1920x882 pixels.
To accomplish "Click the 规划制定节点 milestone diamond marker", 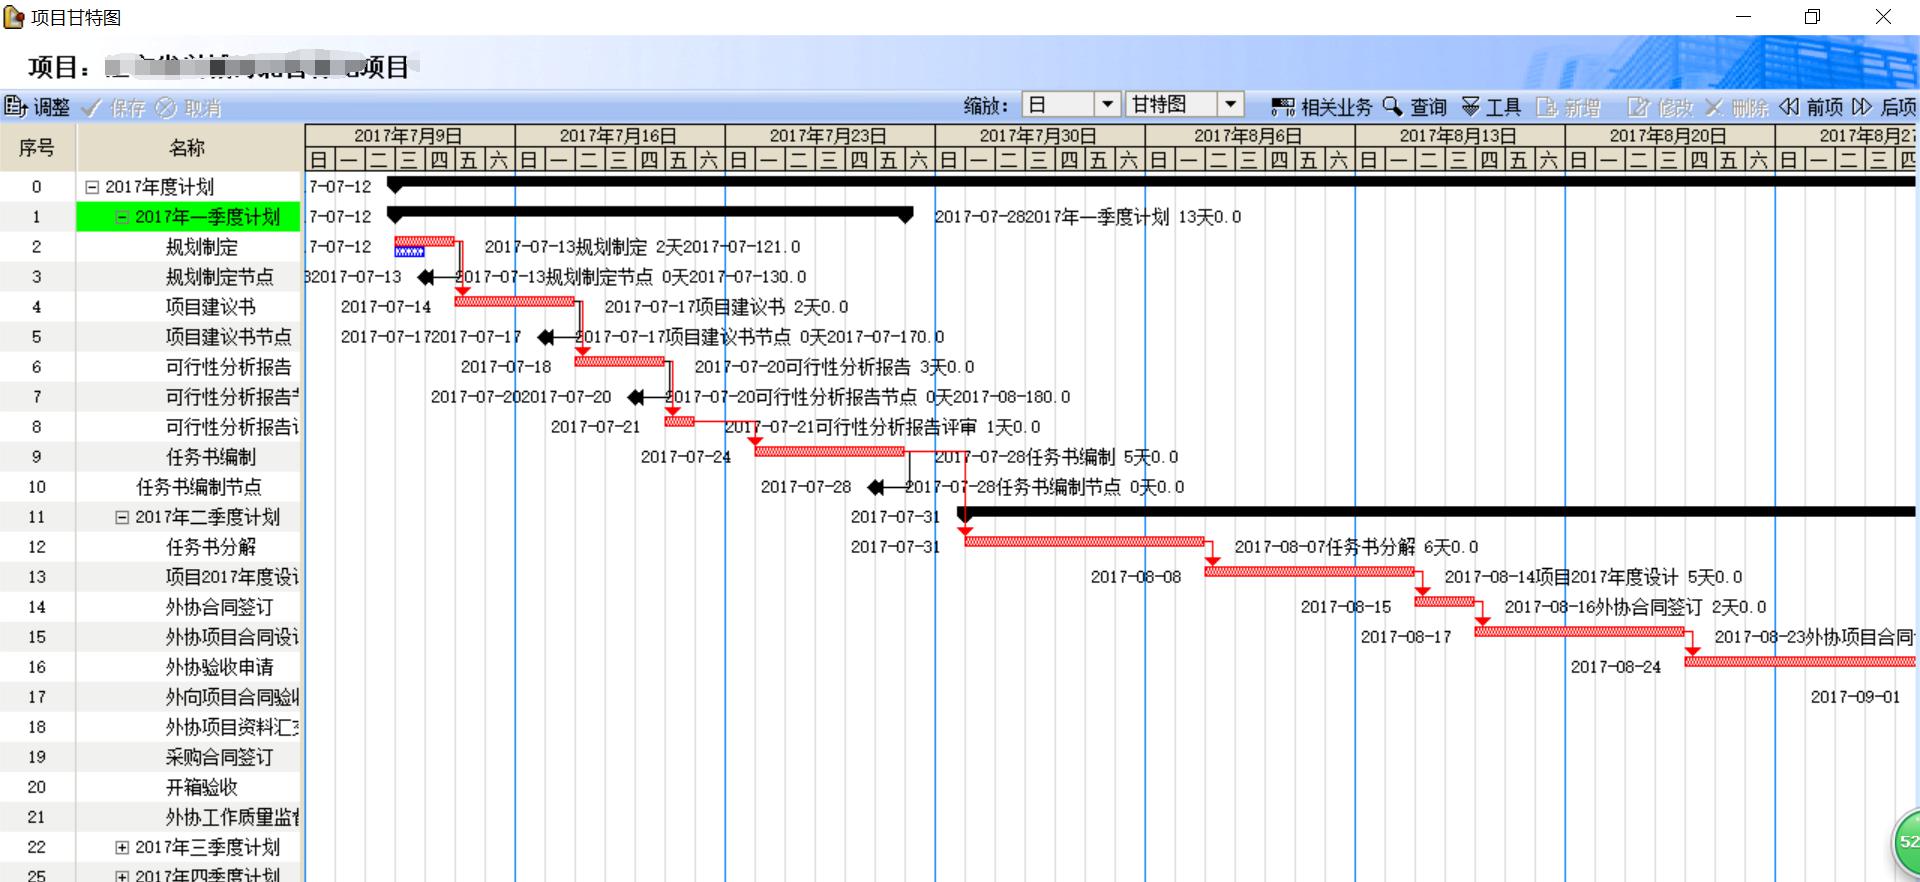I will [427, 277].
